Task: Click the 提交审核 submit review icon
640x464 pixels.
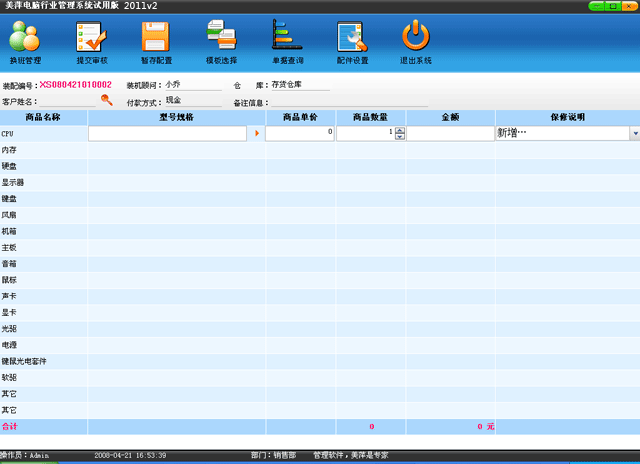Action: click(x=91, y=40)
